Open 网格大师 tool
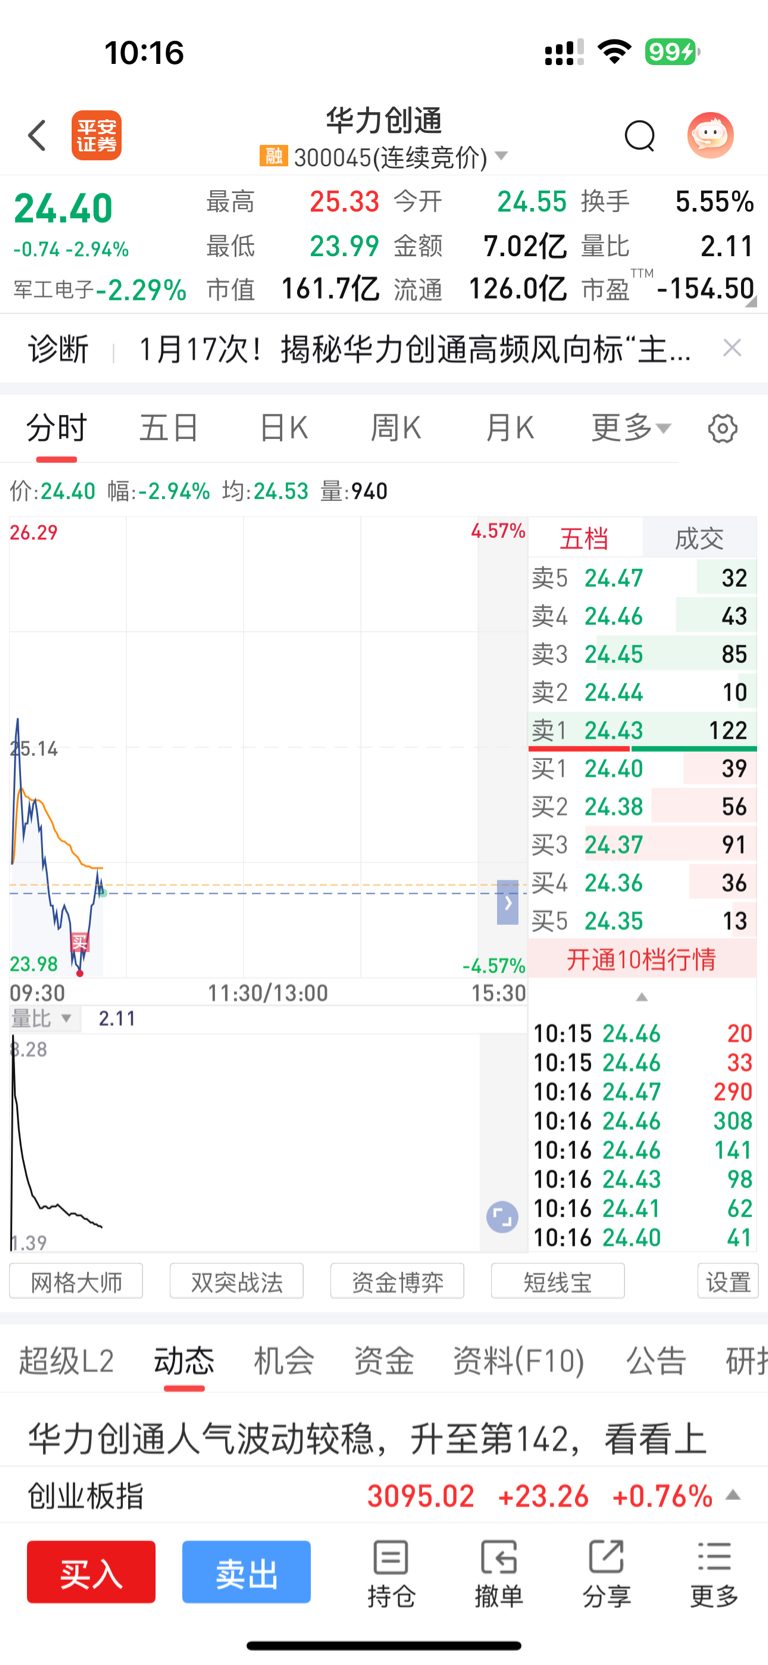This screenshot has width=768, height=1665. 76,1282
